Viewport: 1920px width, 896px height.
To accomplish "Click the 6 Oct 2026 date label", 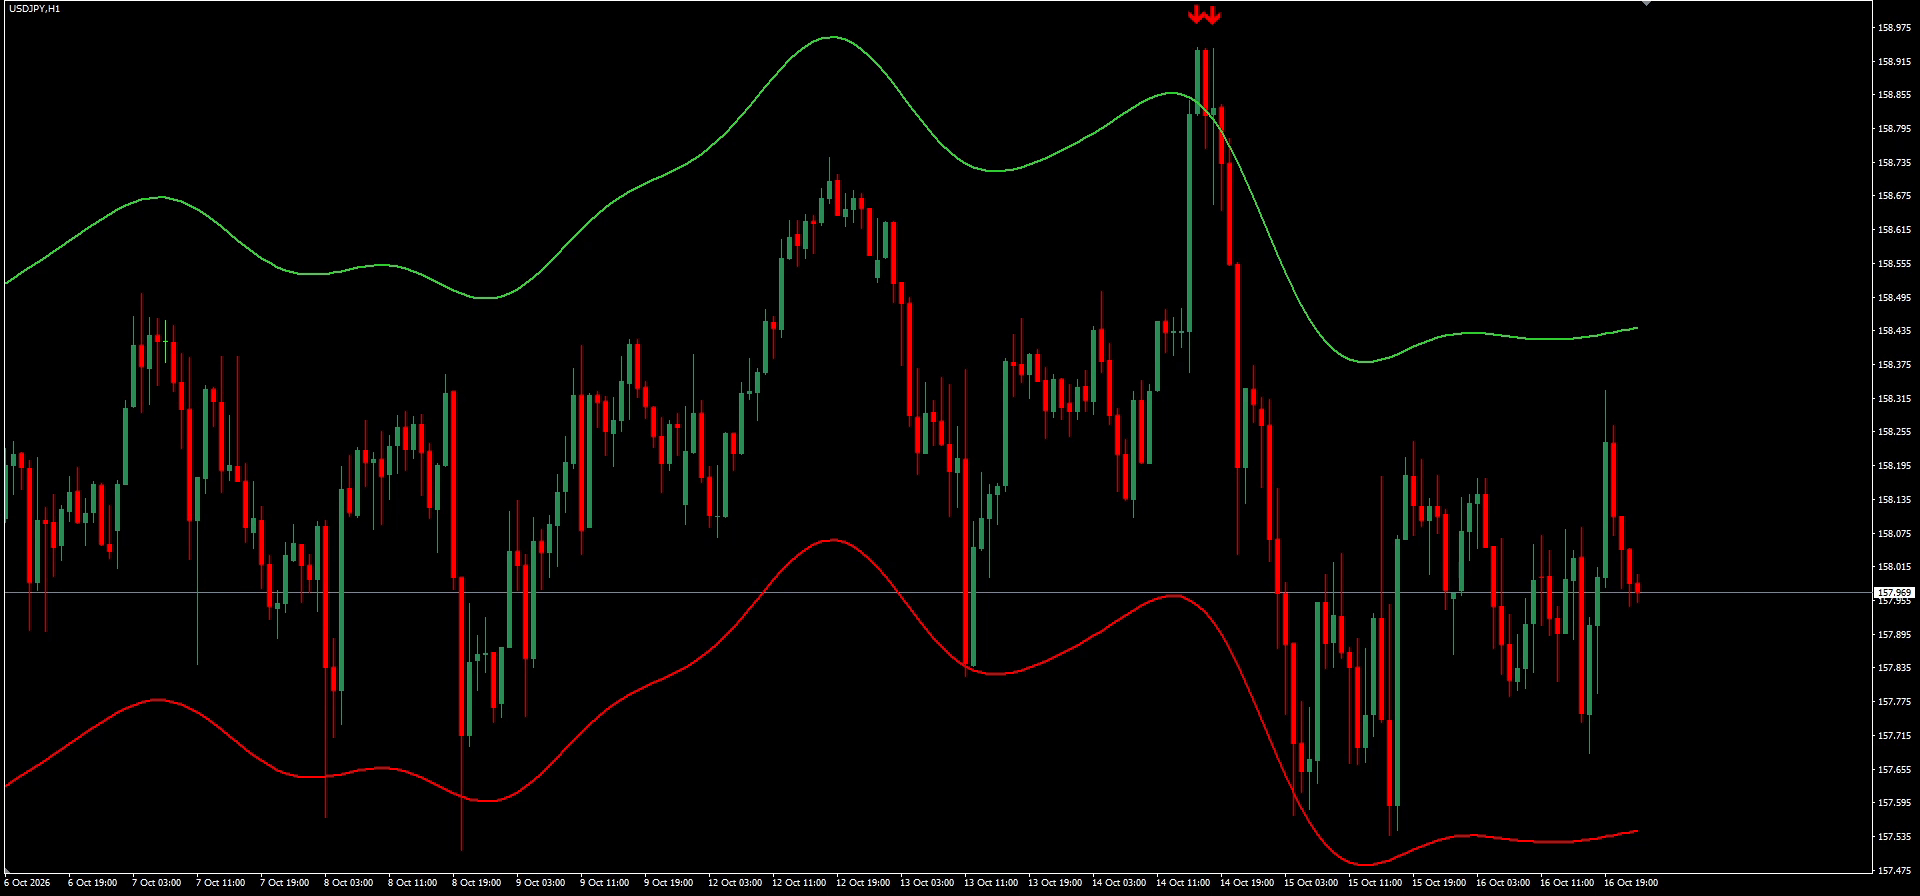I will [x=27, y=883].
